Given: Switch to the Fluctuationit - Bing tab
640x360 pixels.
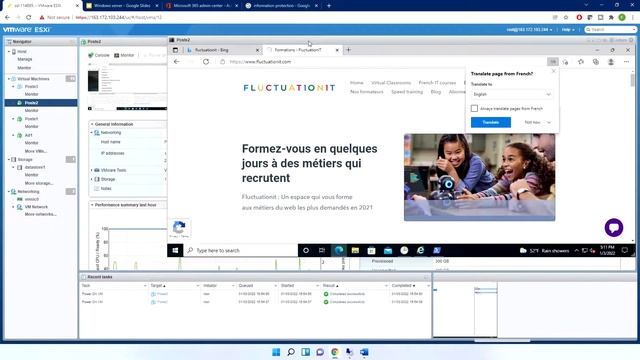Looking at the screenshot, I should pyautogui.click(x=211, y=50).
